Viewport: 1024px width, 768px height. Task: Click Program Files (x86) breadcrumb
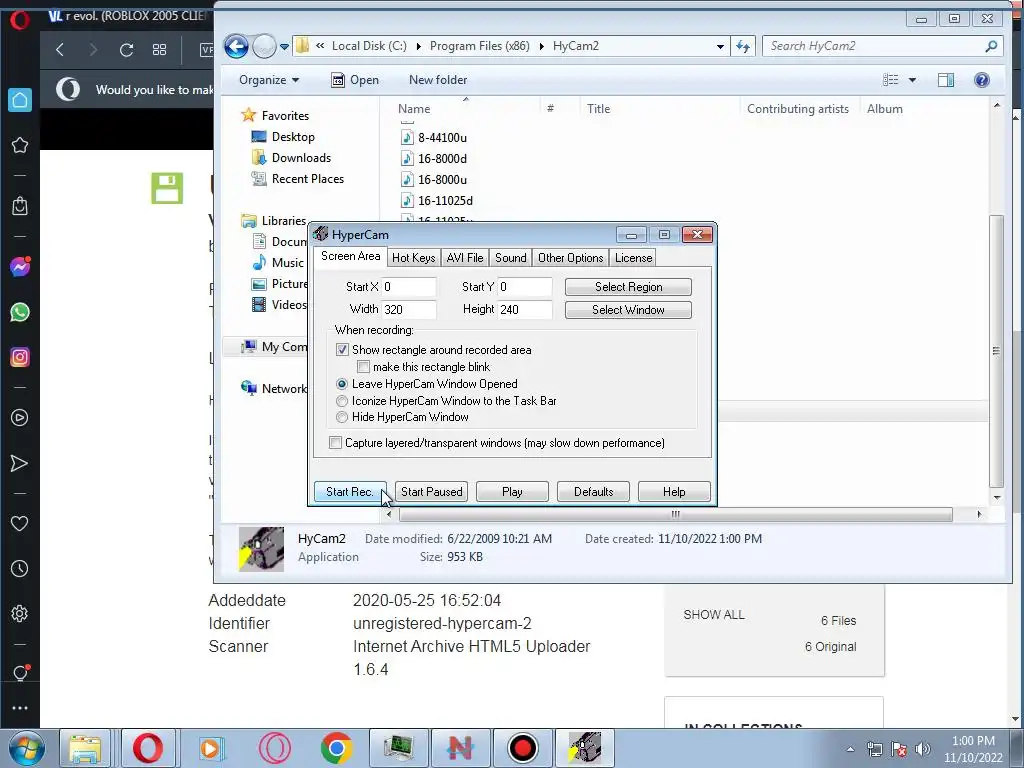tap(479, 46)
